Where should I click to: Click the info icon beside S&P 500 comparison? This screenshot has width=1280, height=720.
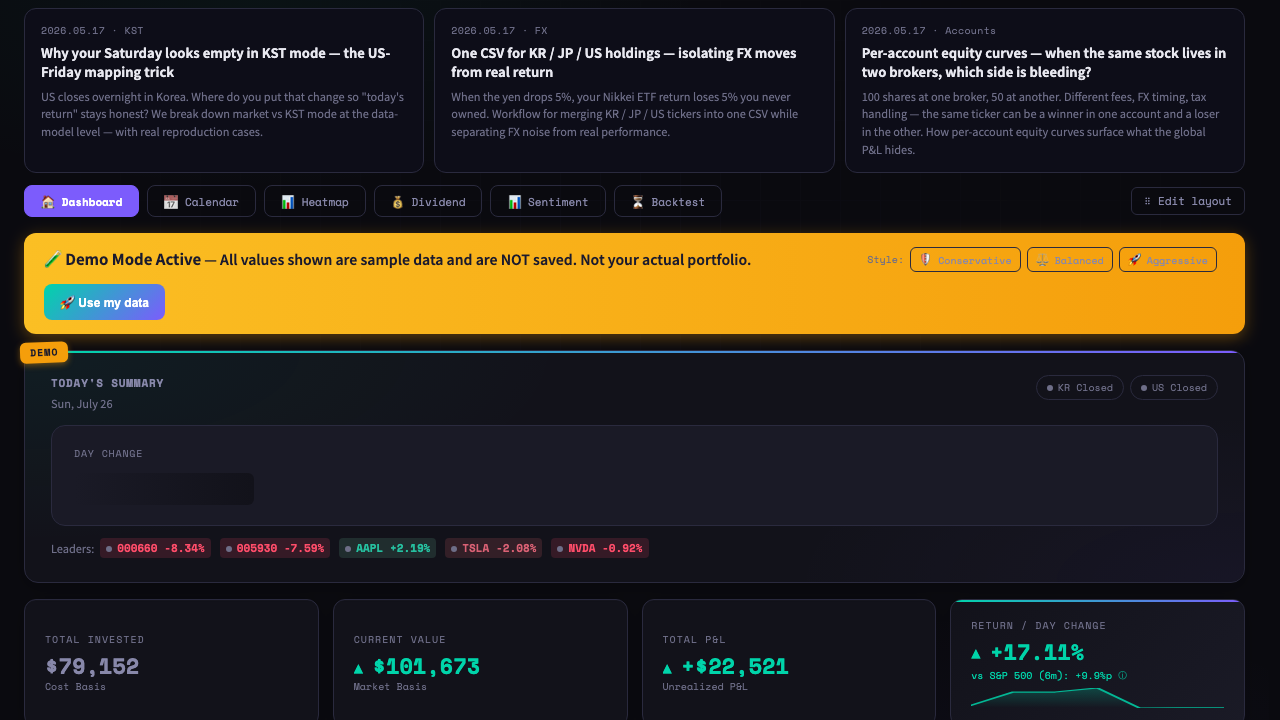tap(1122, 675)
